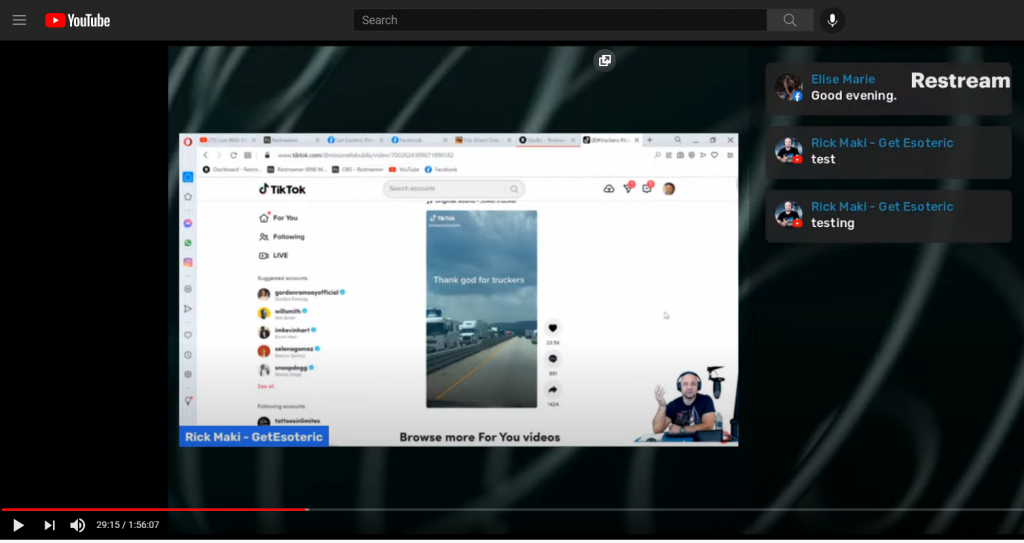Open Facebook bookmark in bookmarks bar
The width and height of the screenshot is (1024, 543).
[441, 170]
